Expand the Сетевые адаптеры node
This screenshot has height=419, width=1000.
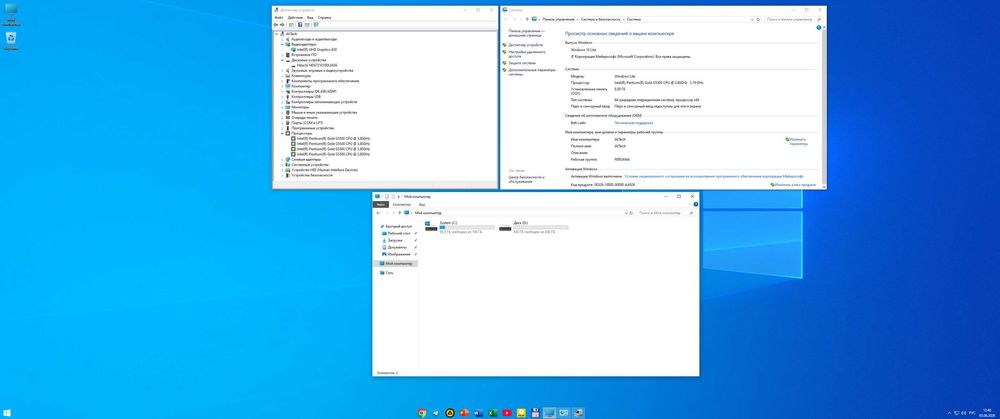pos(282,159)
